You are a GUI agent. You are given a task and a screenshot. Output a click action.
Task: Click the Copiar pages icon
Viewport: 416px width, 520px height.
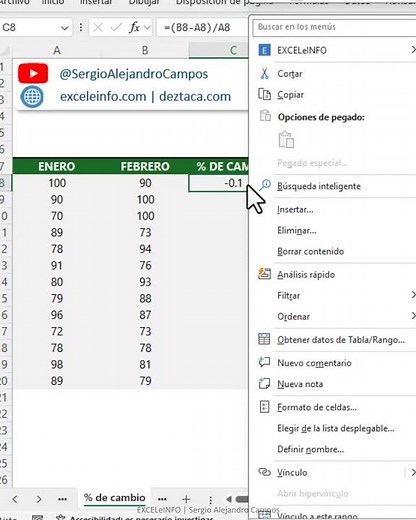(x=265, y=94)
